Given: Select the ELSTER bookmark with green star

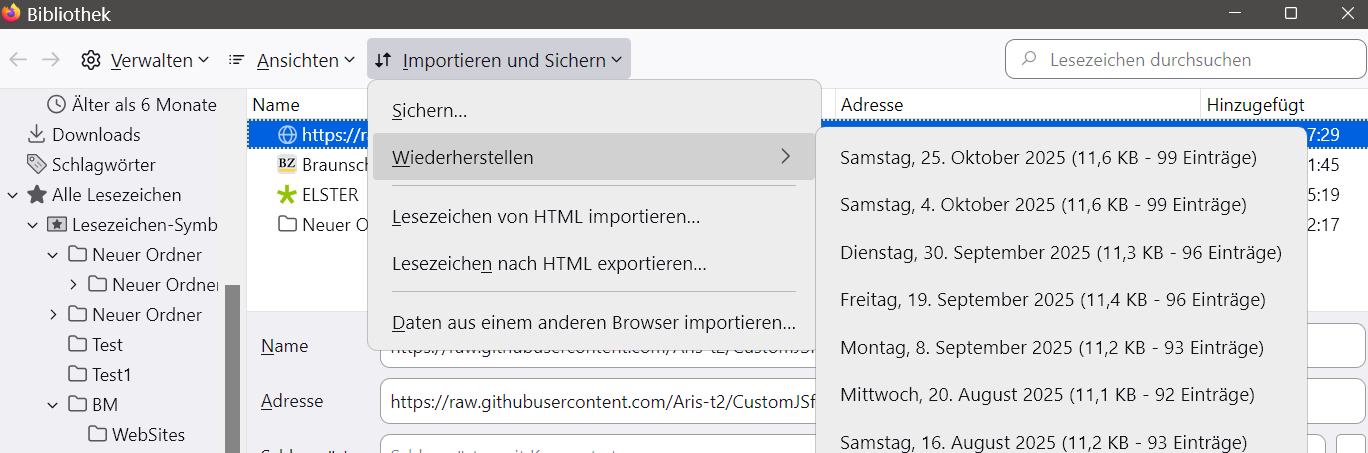Looking at the screenshot, I should [x=287, y=195].
